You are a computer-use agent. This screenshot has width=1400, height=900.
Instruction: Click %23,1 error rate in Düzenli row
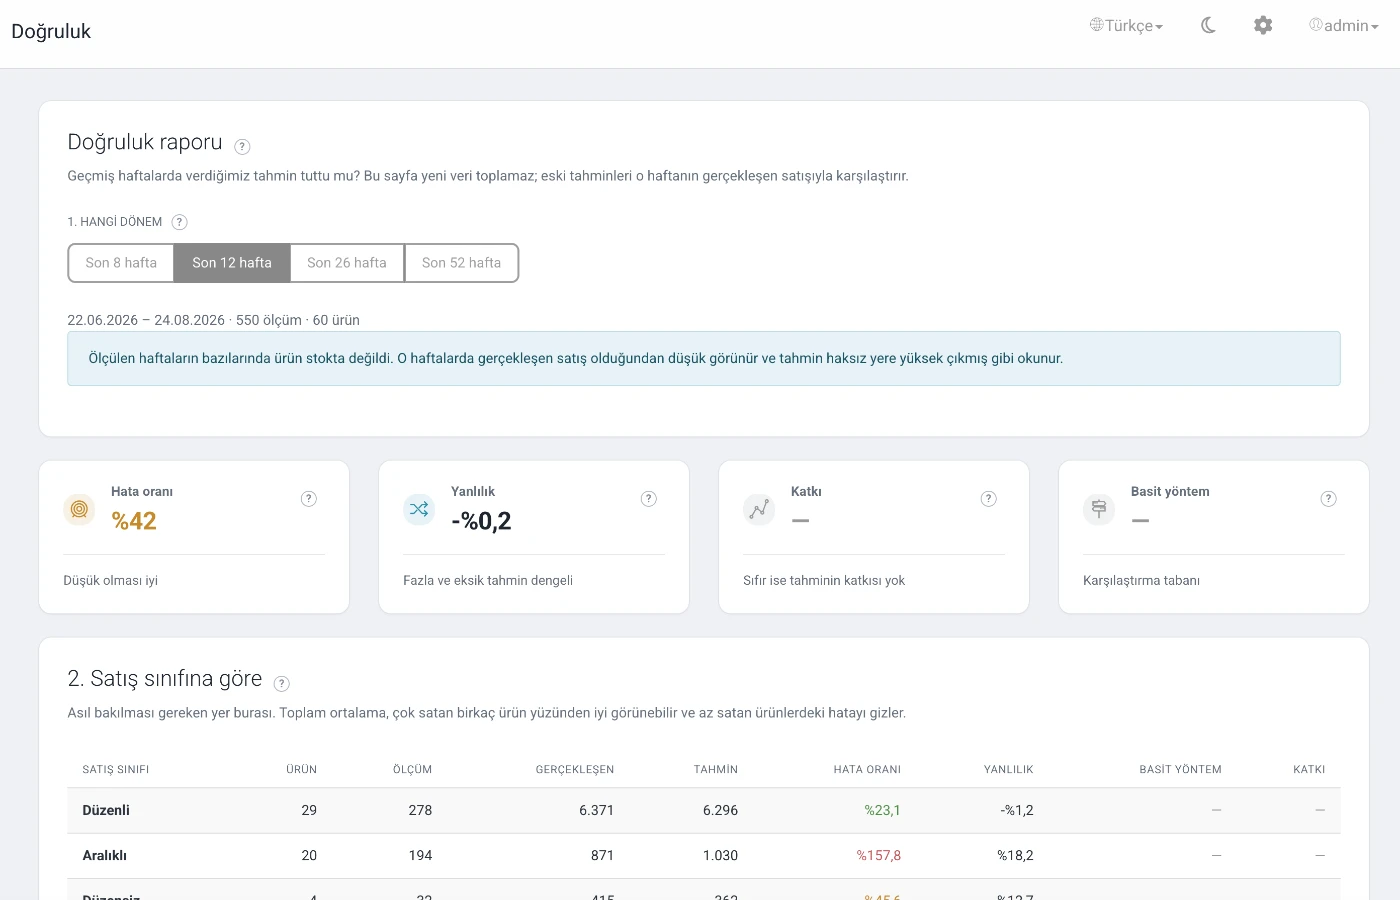coord(882,810)
